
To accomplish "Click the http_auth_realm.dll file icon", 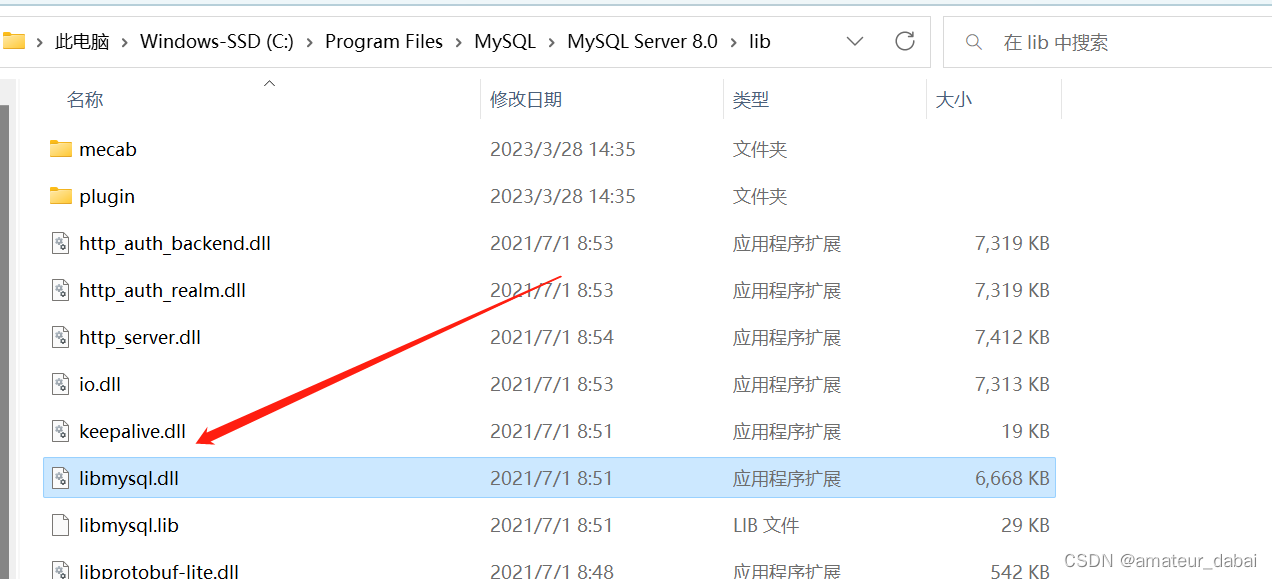I will [58, 290].
